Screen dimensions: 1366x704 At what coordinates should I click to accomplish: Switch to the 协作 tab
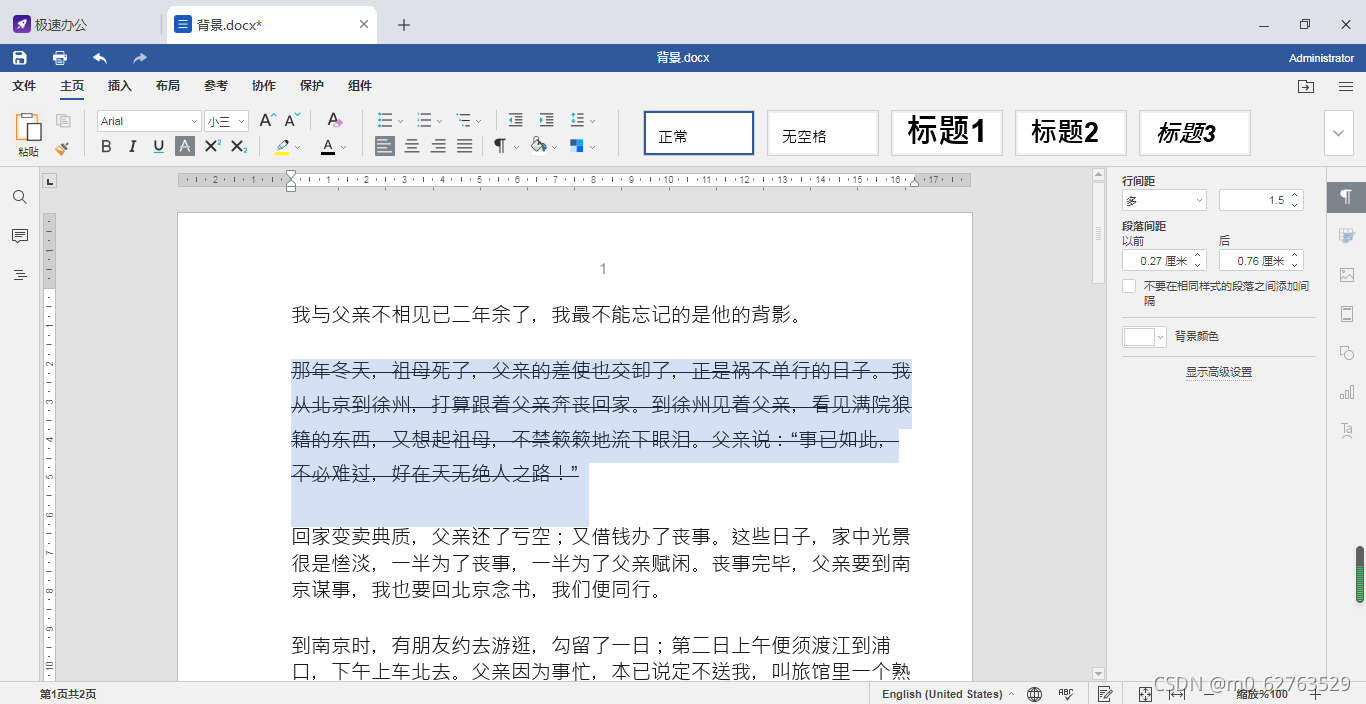264,86
